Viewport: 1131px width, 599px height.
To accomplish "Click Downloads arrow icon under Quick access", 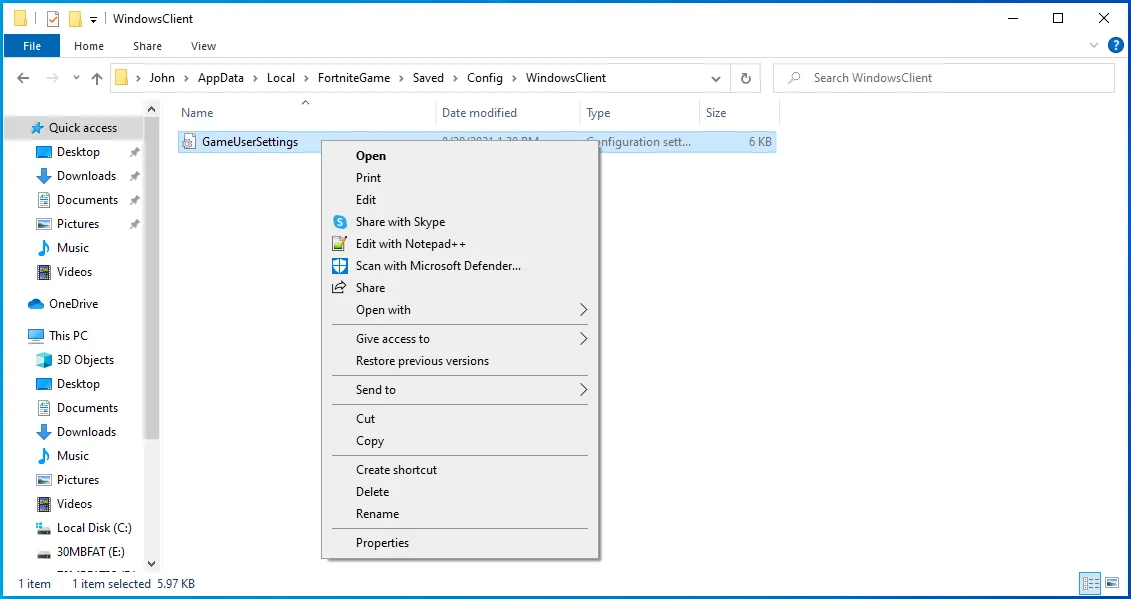I will click(44, 176).
